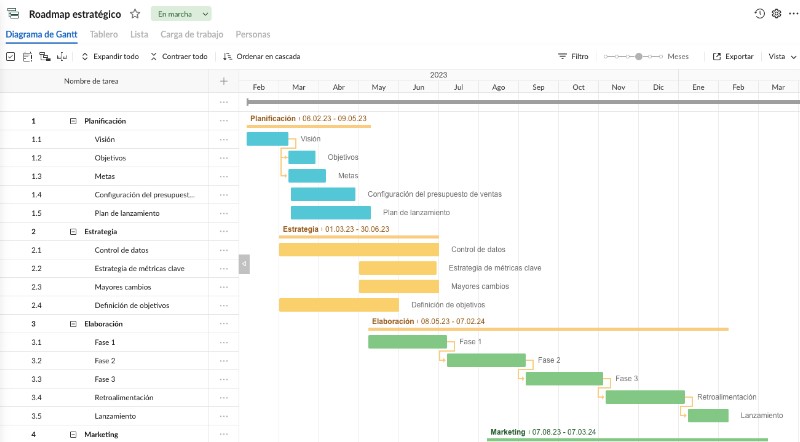Open the En marcha status dropdown

181,14
